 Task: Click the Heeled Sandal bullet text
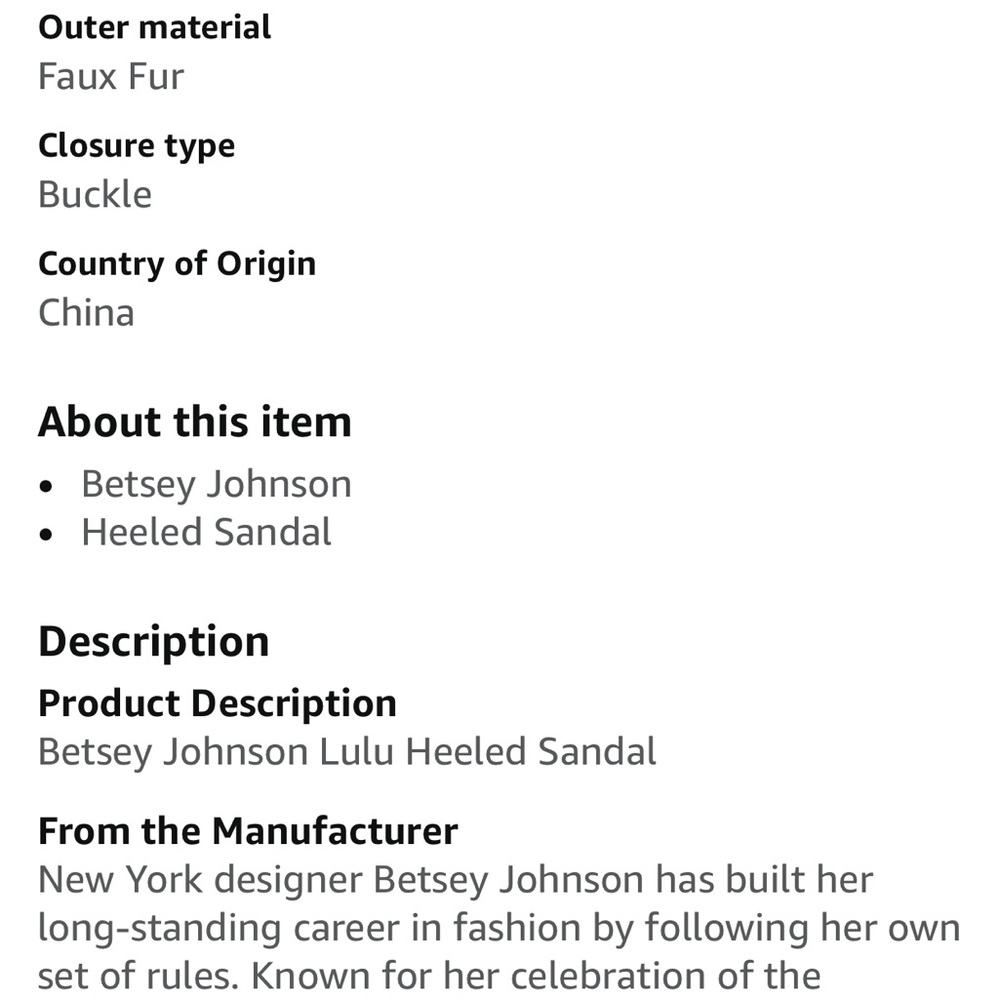206,532
